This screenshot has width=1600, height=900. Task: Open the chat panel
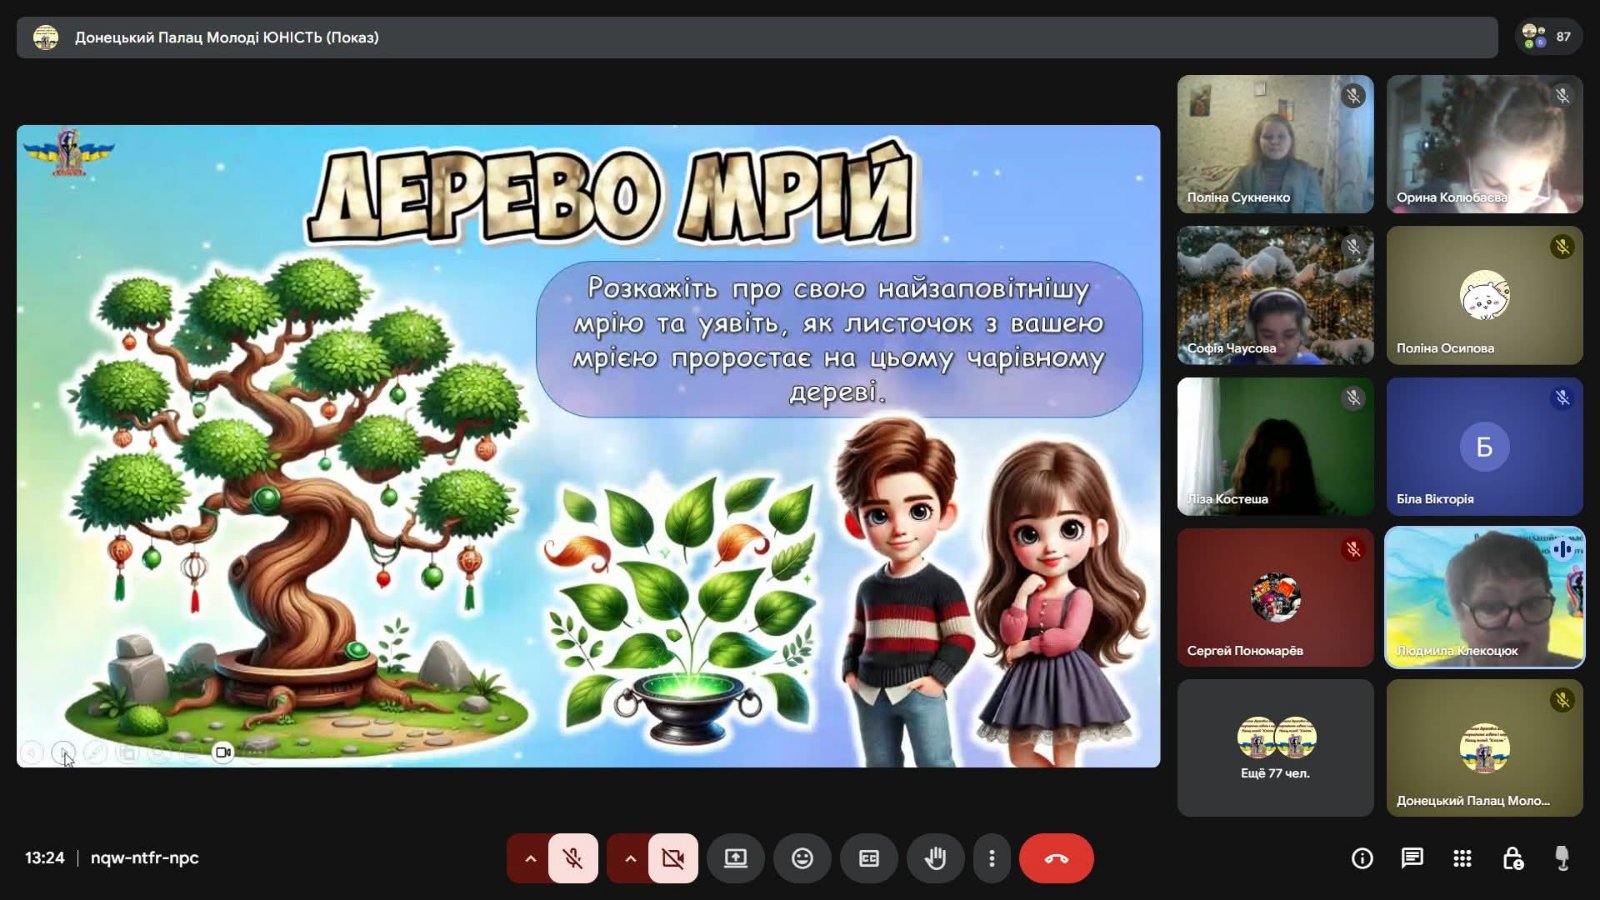point(1412,858)
